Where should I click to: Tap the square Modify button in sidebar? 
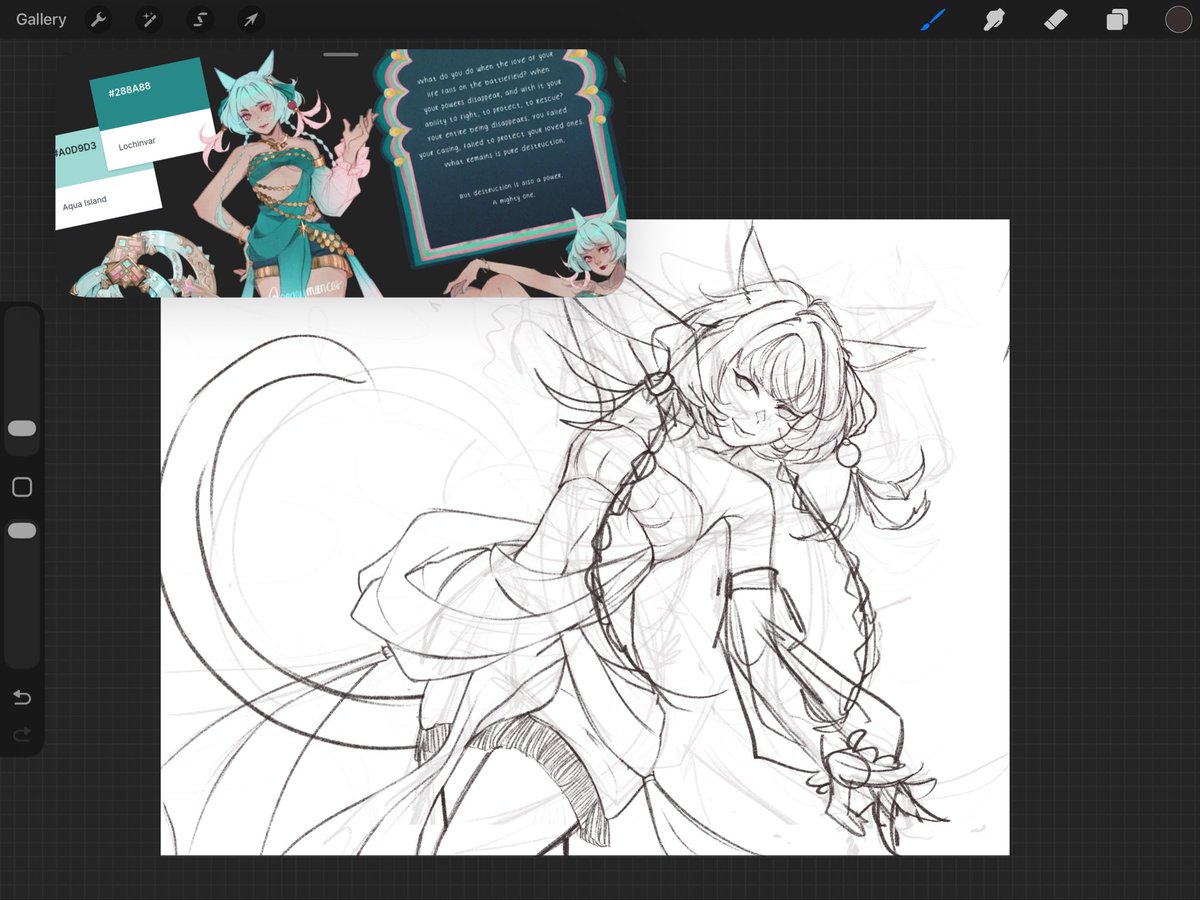pos(22,487)
